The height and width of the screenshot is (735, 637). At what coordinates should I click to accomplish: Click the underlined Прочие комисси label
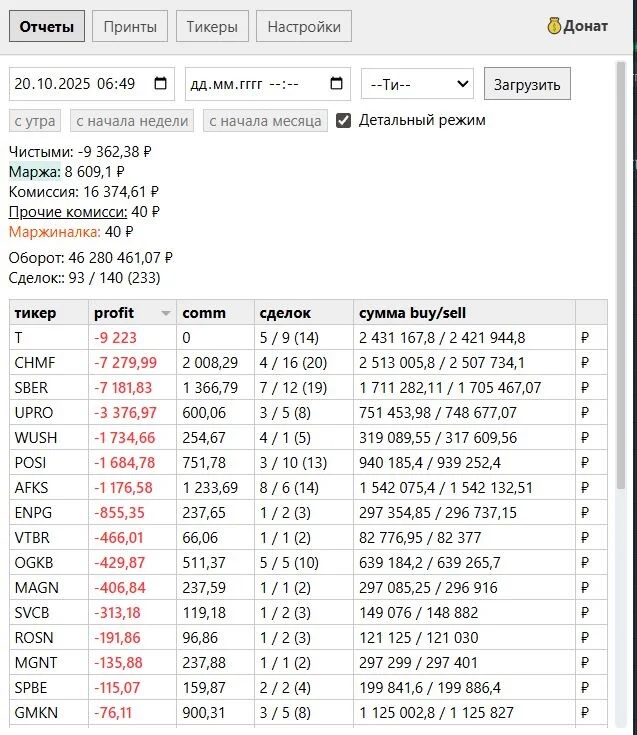(68, 212)
